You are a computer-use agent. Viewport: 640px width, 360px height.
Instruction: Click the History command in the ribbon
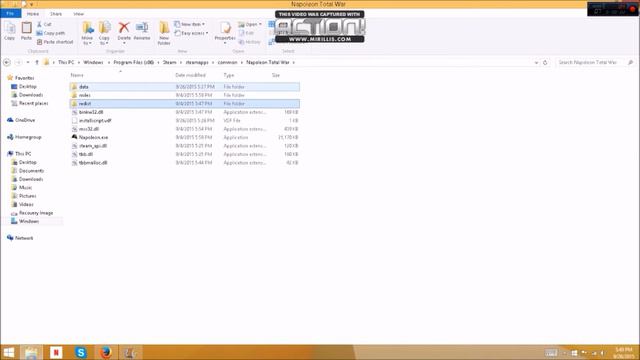250,42
